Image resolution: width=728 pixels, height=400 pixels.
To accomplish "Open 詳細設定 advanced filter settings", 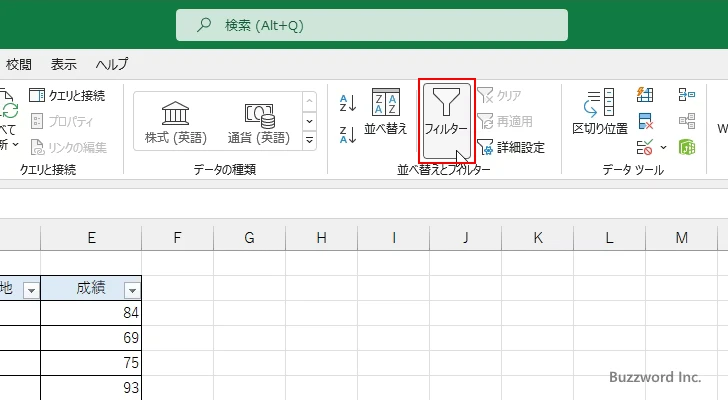I will click(511, 148).
